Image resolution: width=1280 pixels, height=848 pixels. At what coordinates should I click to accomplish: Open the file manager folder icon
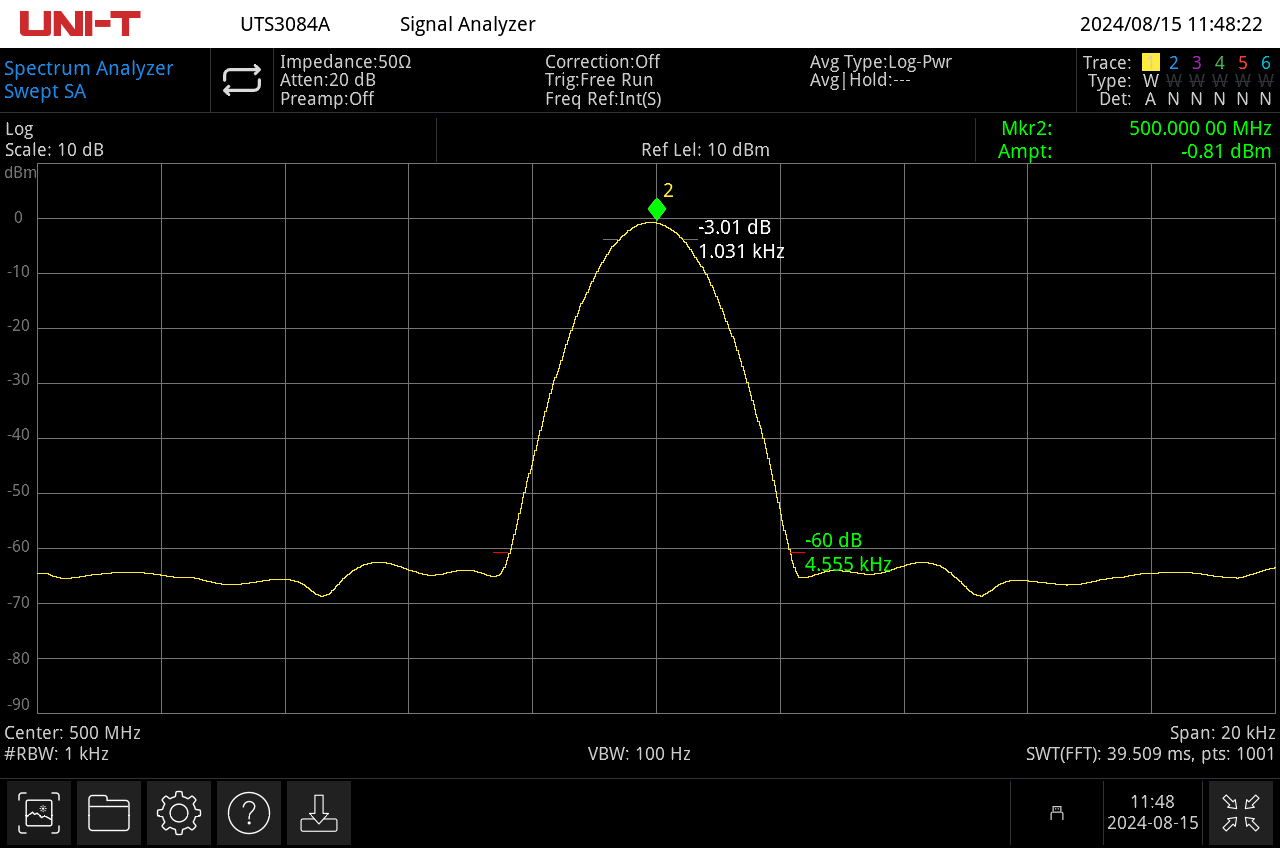[x=109, y=813]
